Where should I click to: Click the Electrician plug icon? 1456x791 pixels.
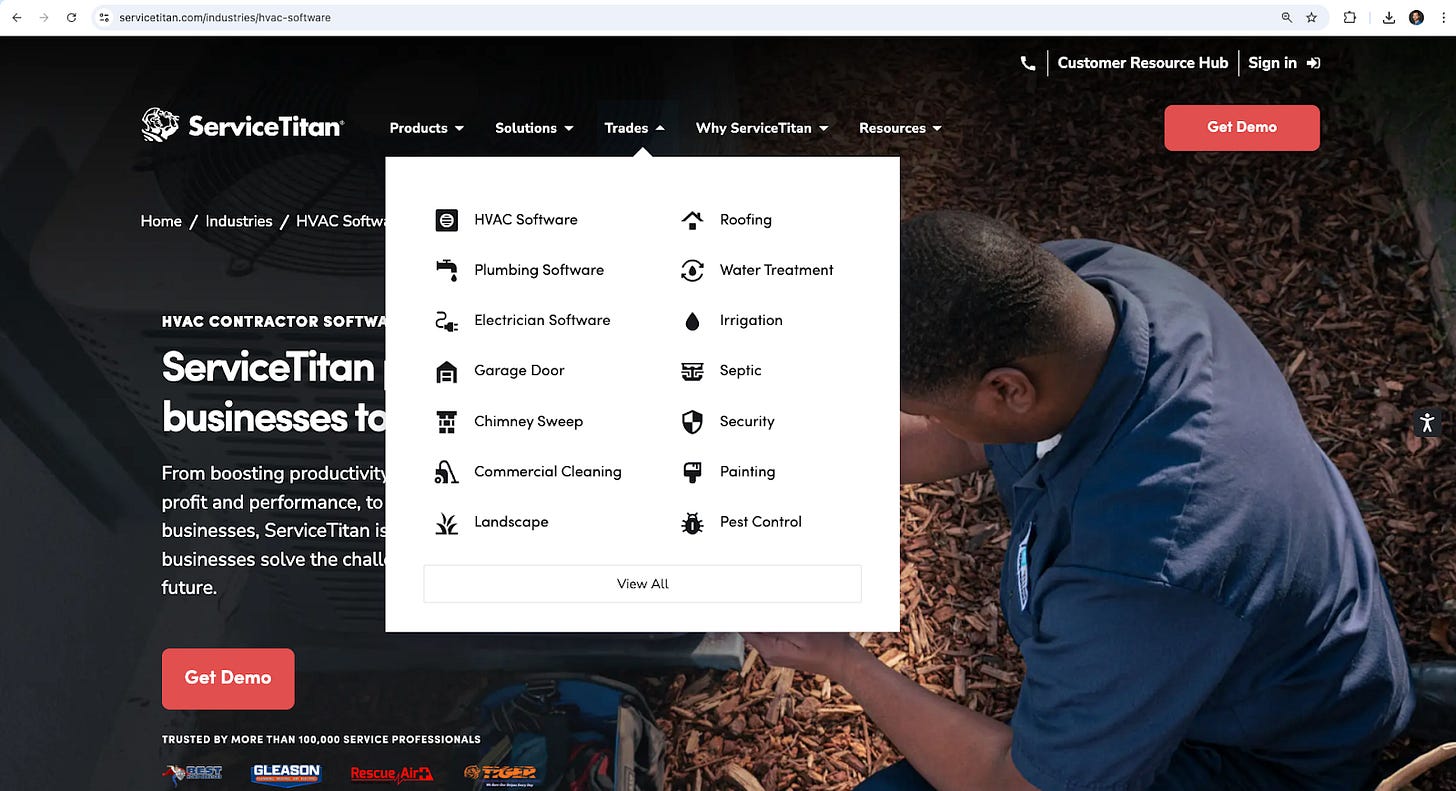pyautogui.click(x=447, y=321)
